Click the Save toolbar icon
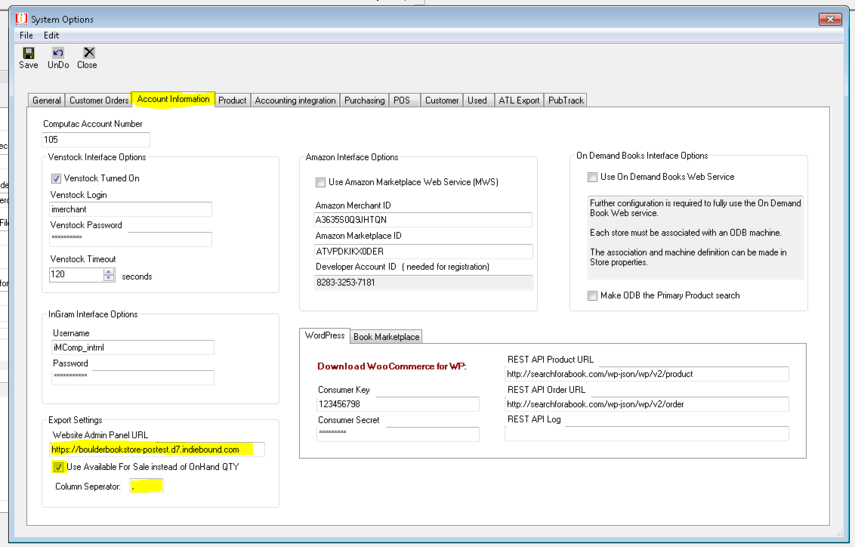 tap(28, 53)
